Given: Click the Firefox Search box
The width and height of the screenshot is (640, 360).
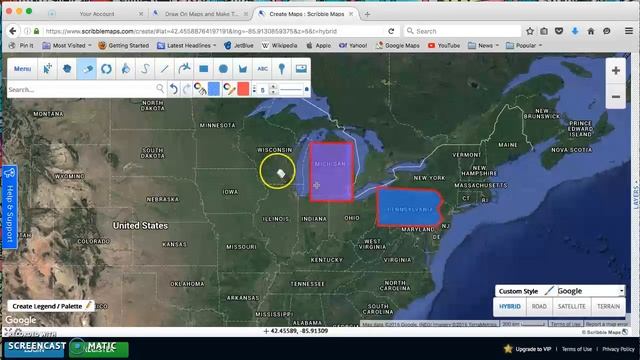Looking at the screenshot, I should [x=462, y=31].
